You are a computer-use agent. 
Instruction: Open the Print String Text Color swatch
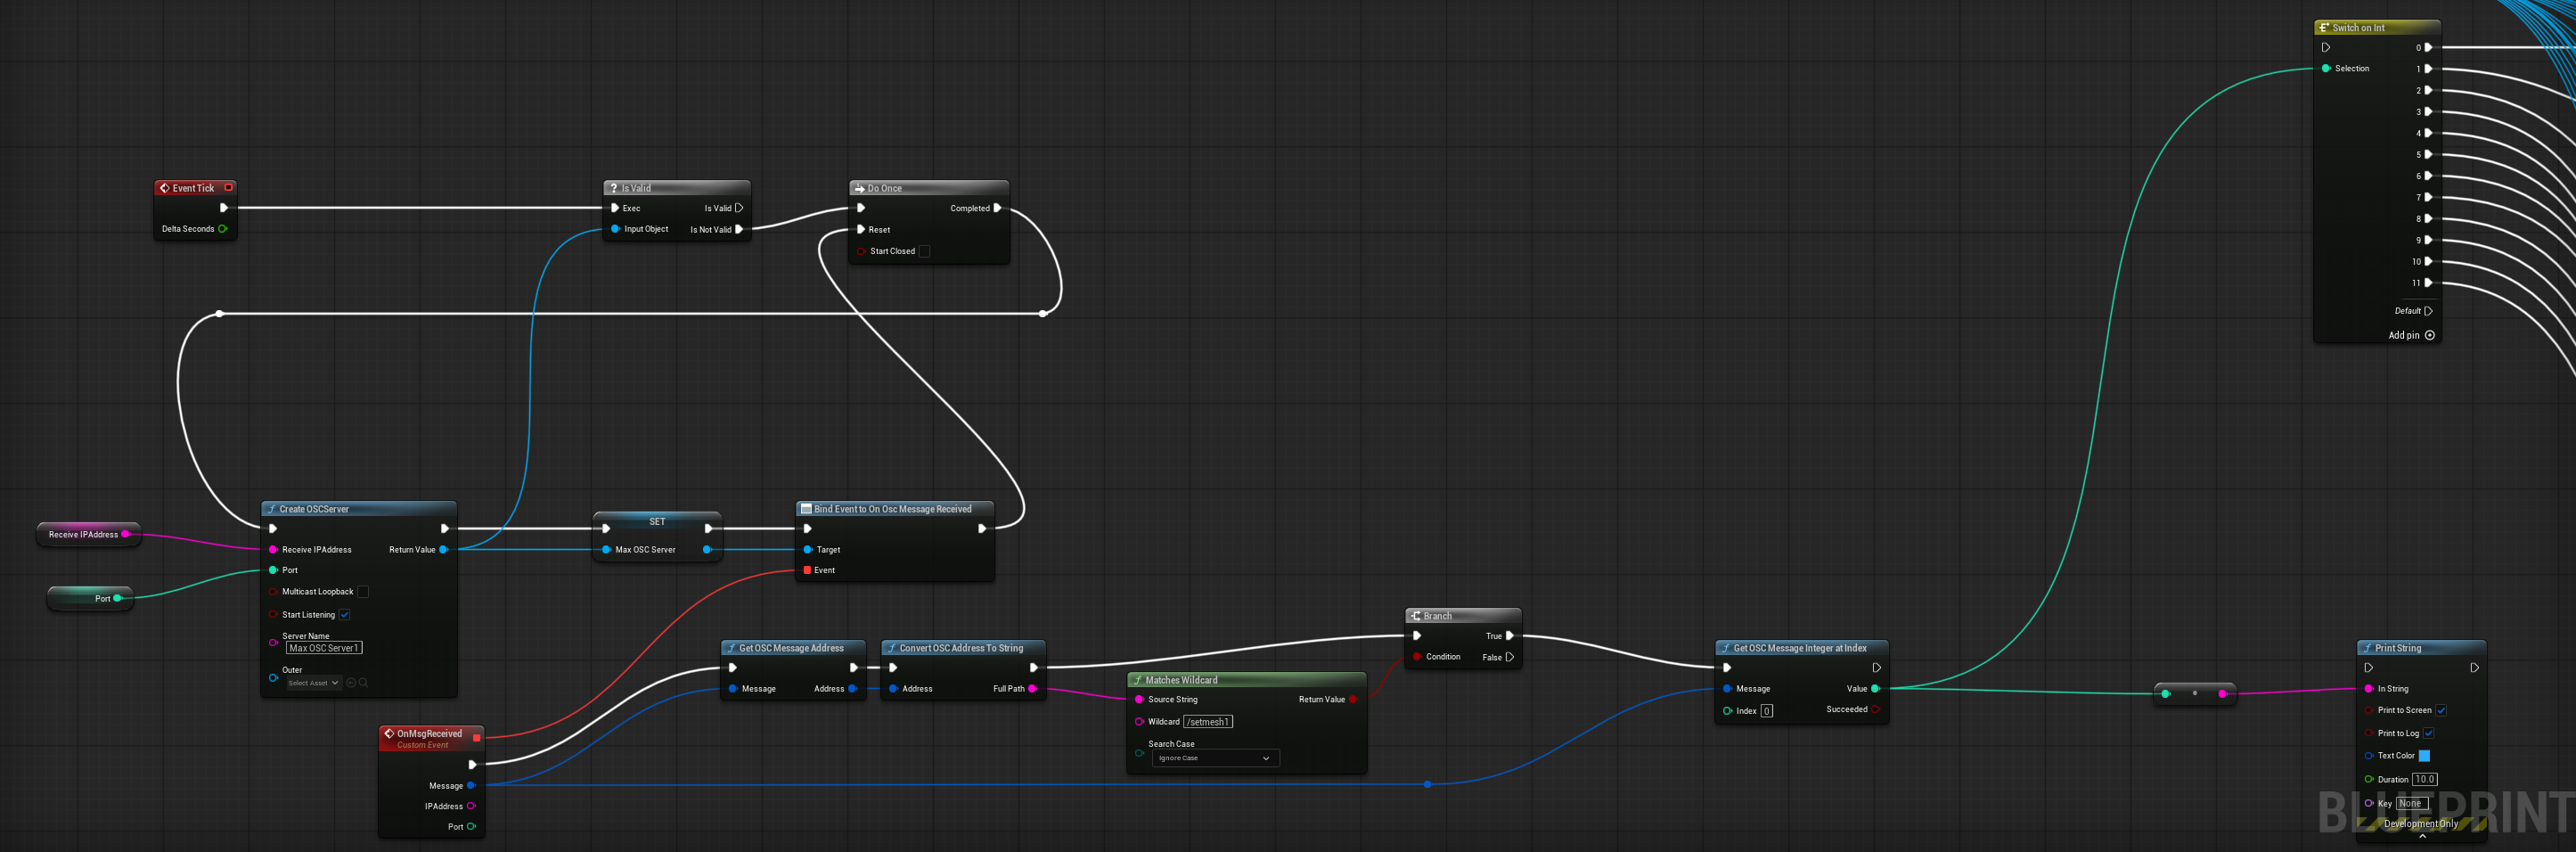point(2424,756)
